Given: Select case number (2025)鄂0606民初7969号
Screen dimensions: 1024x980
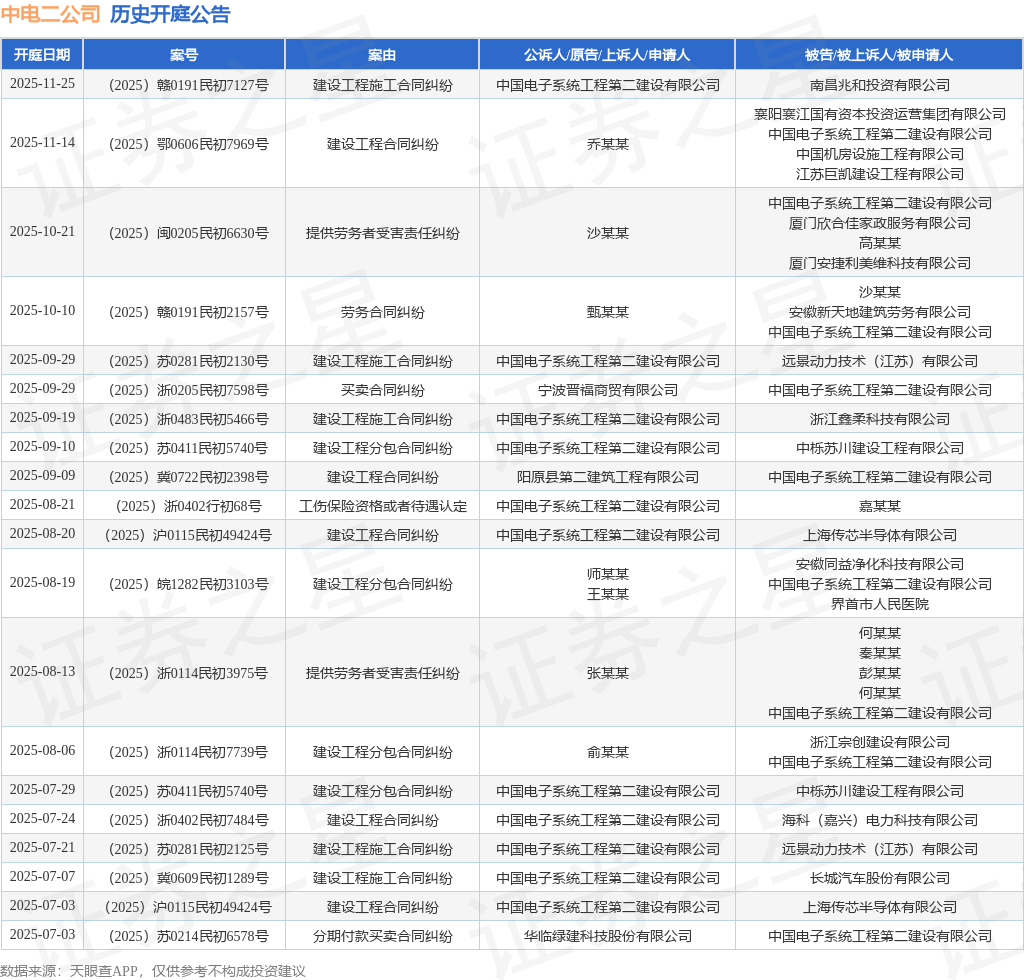Looking at the screenshot, I should pos(188,144).
